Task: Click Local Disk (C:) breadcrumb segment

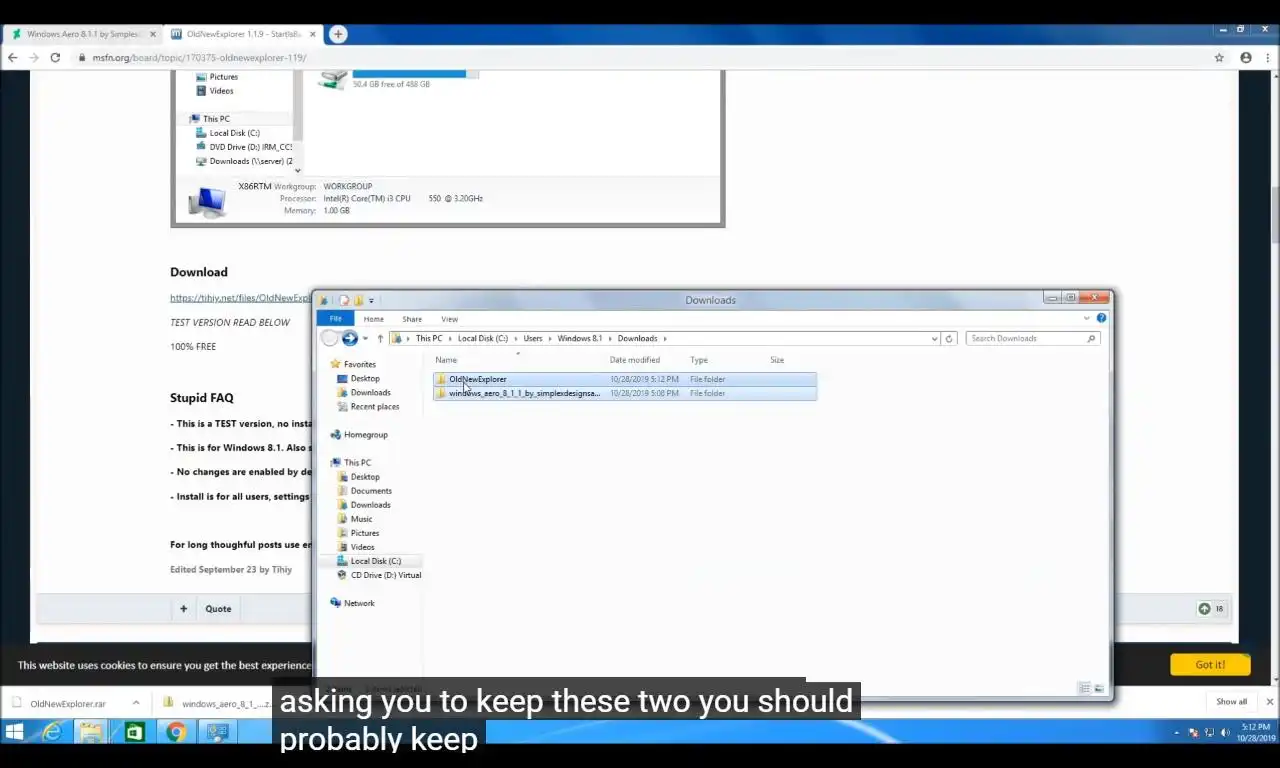Action: [x=483, y=338]
